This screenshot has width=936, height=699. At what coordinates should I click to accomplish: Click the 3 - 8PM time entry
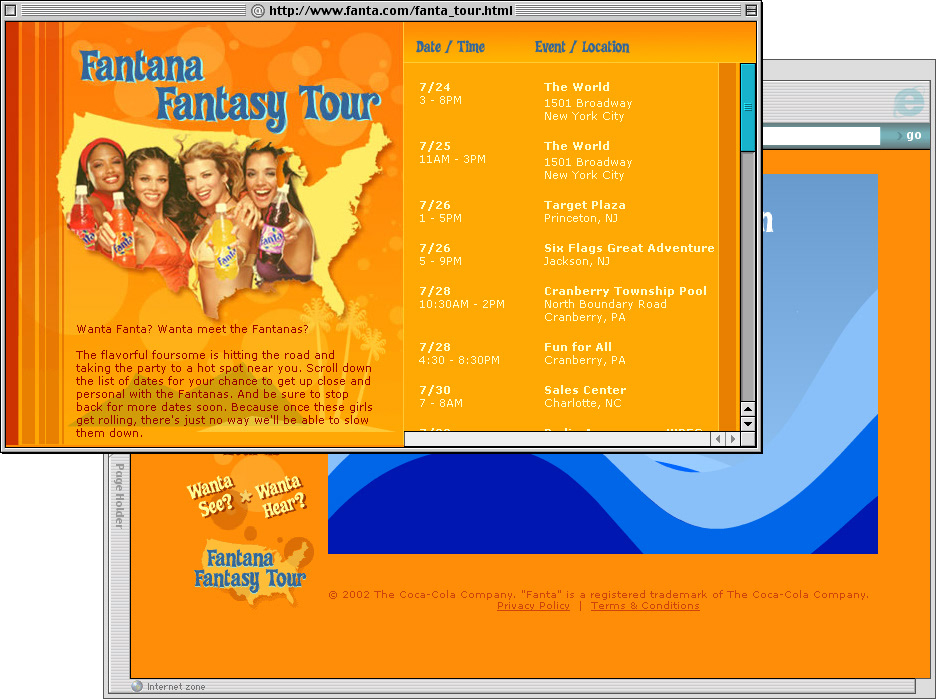441,100
